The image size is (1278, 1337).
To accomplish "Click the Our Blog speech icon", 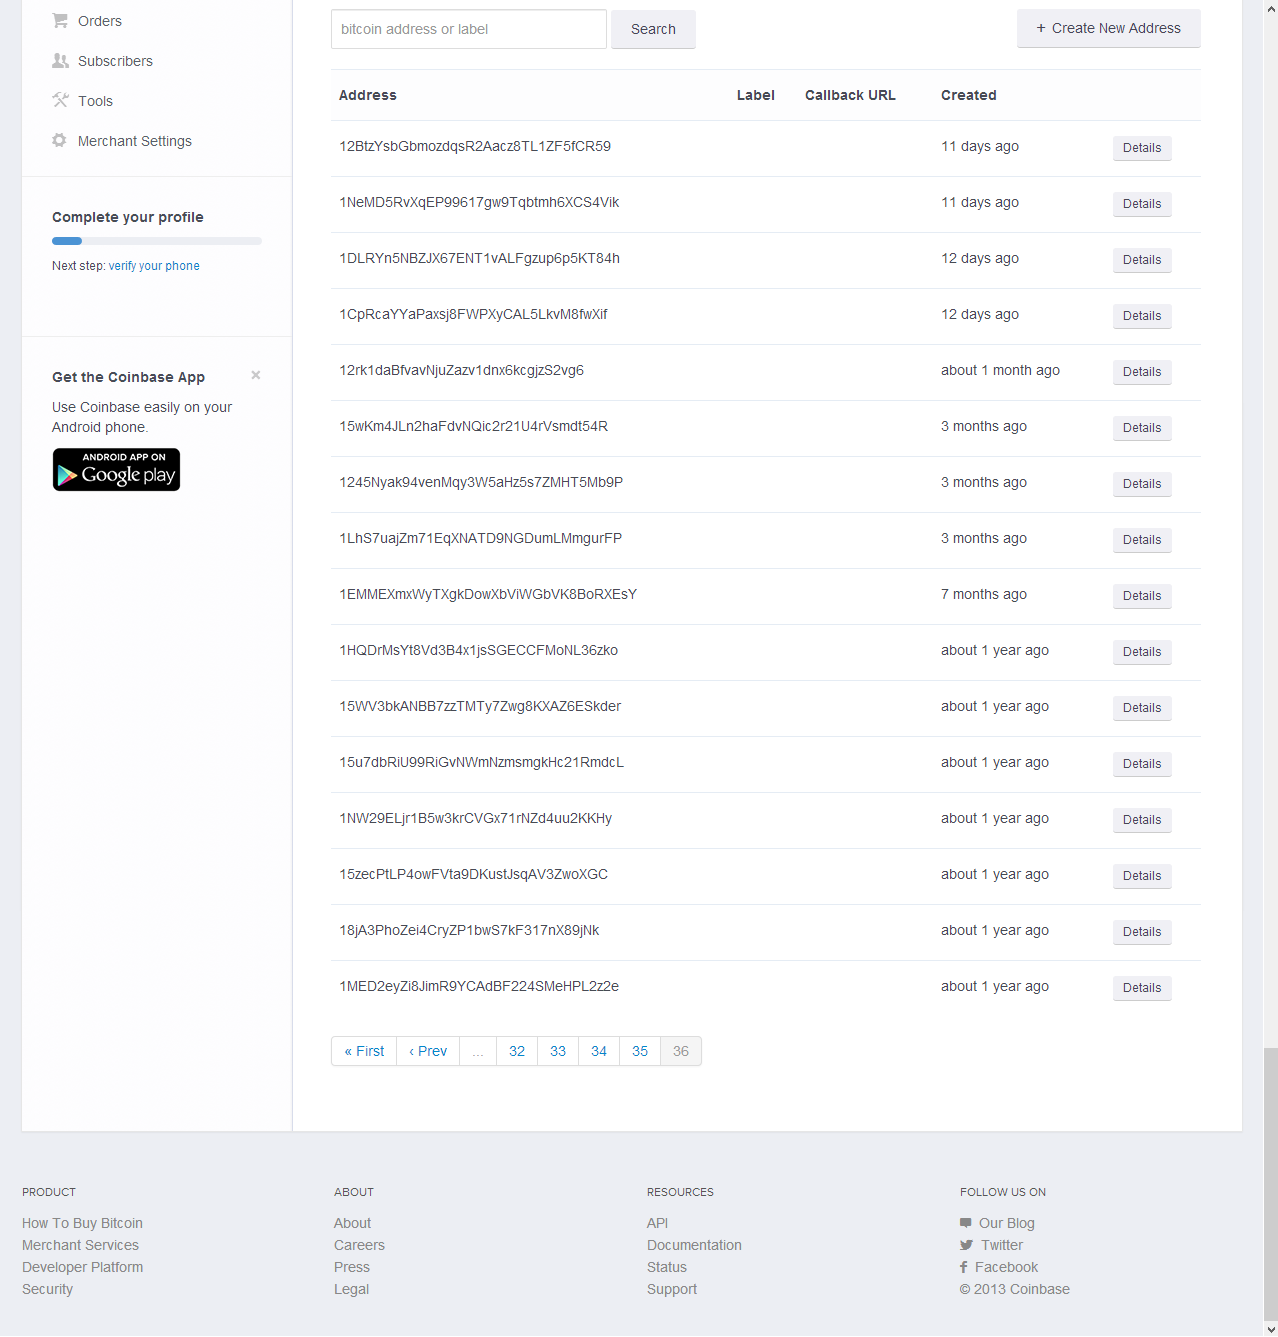I will [x=966, y=1223].
